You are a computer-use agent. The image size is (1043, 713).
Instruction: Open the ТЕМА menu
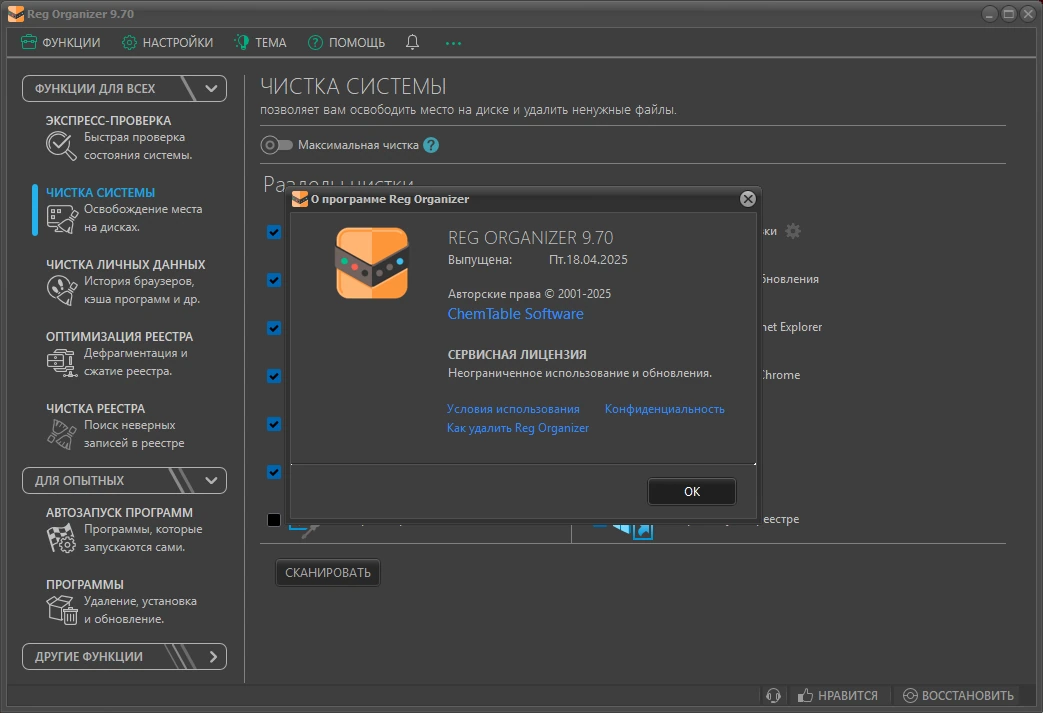(260, 43)
